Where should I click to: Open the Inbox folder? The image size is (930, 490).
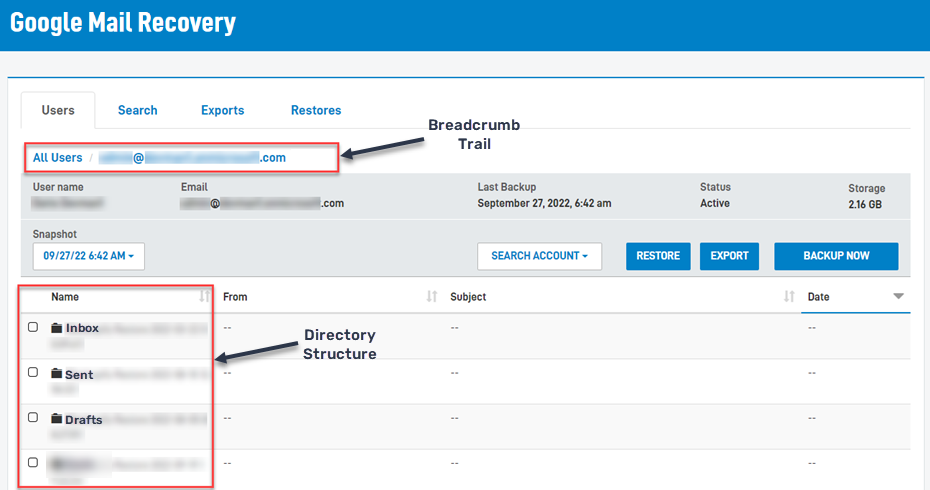[82, 328]
